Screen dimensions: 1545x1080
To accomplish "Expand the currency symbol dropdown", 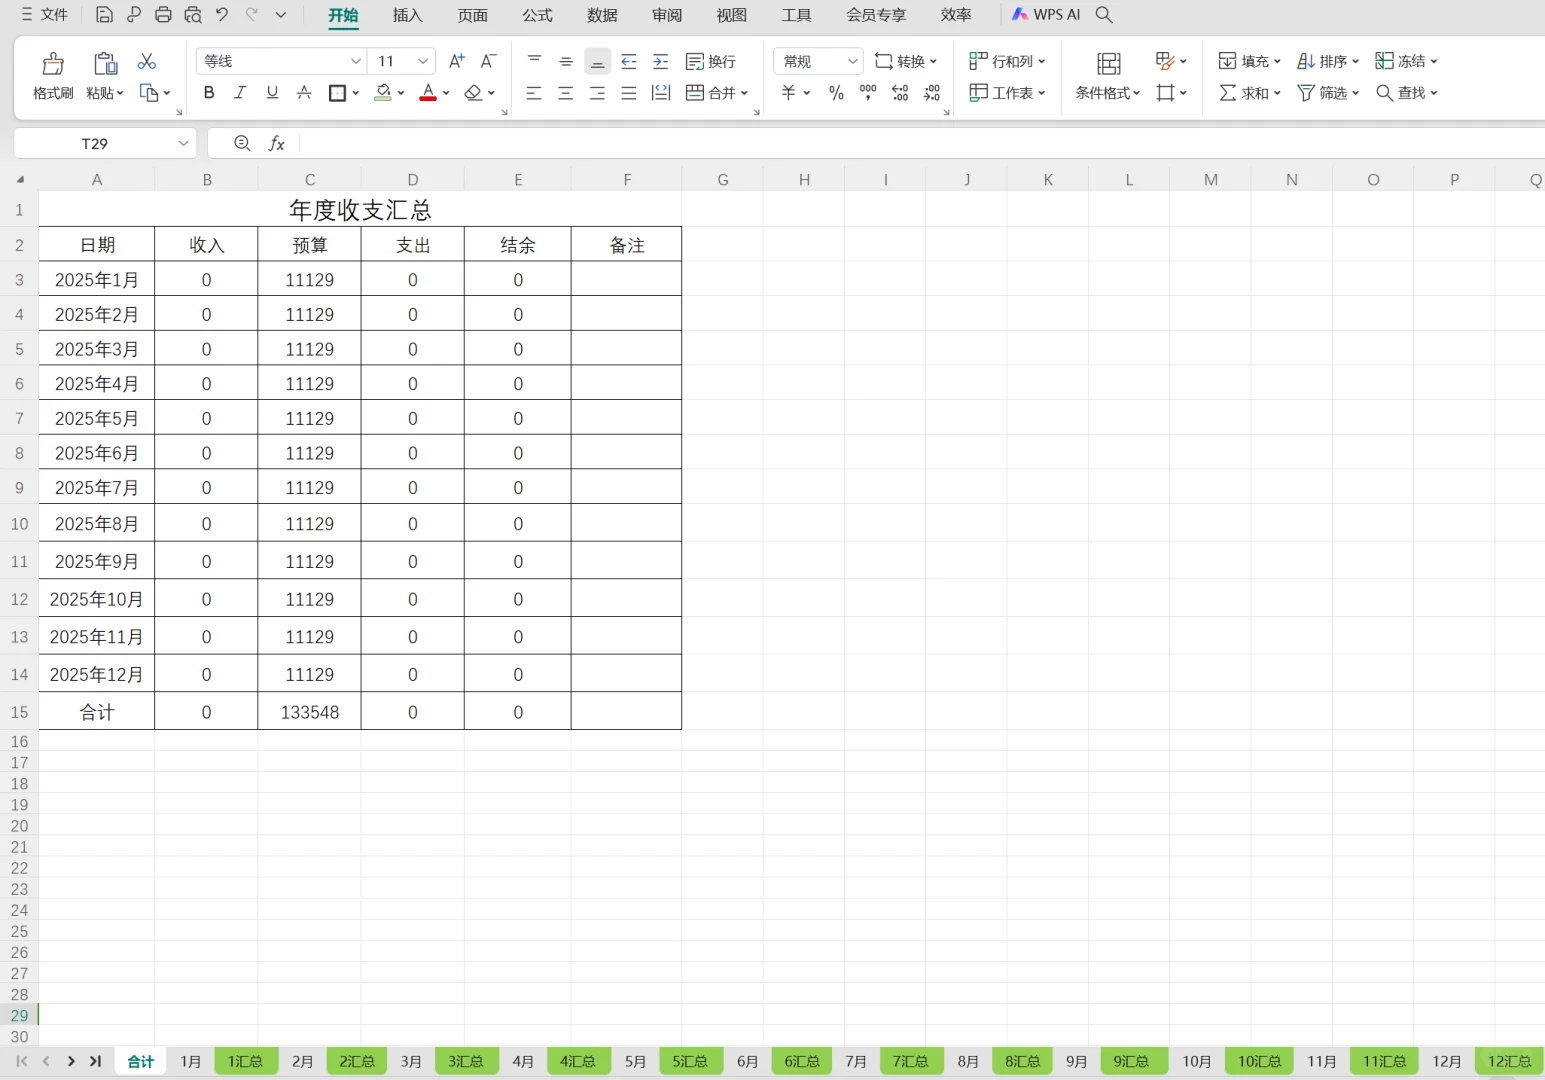I will (x=806, y=93).
